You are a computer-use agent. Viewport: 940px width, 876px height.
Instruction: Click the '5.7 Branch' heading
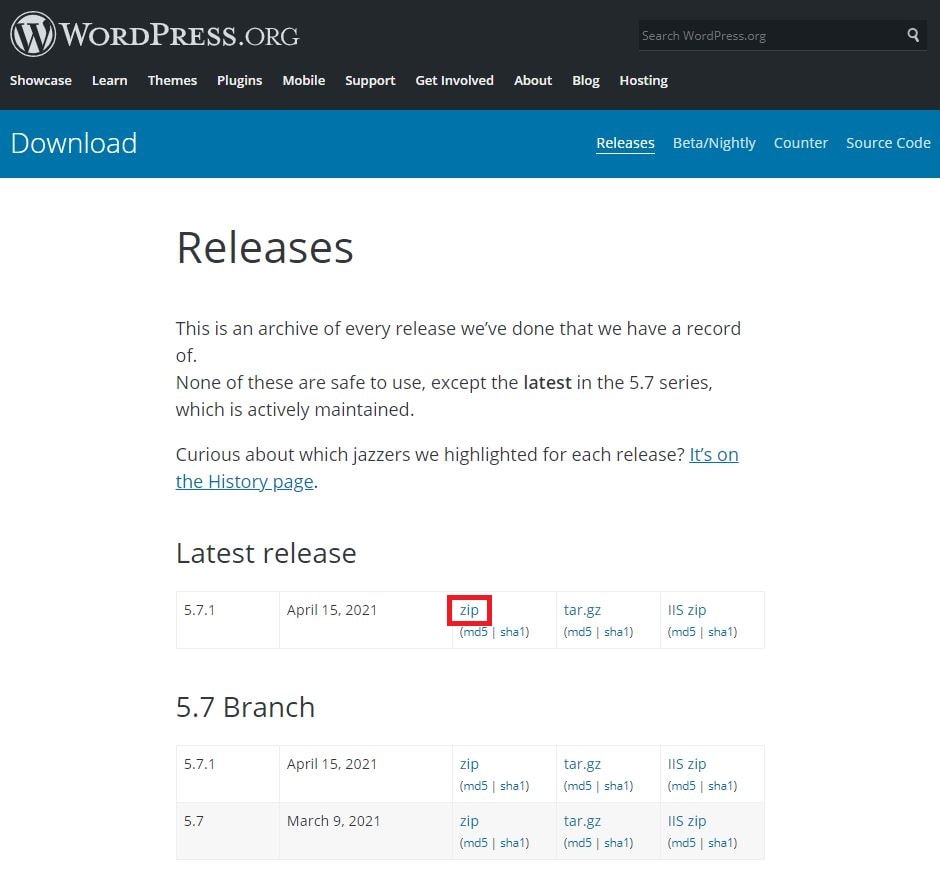coord(246,707)
